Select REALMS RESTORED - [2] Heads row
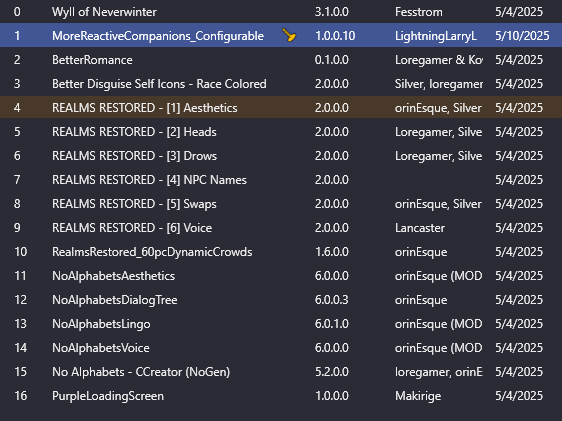The height and width of the screenshot is (421, 562). tap(281, 131)
